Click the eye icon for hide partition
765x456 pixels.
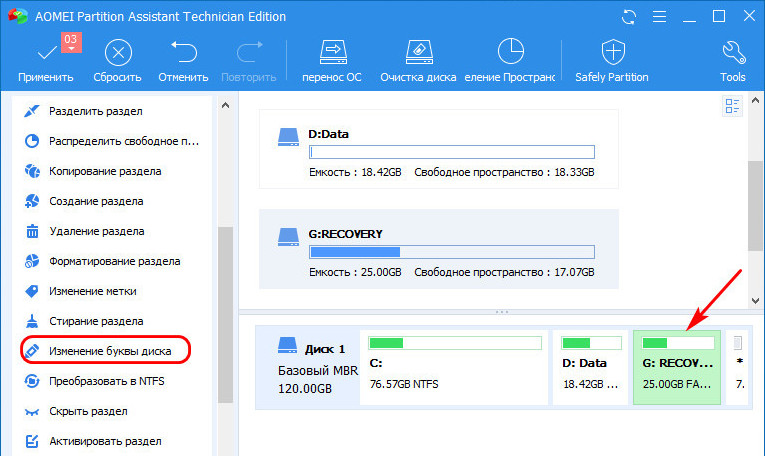(x=32, y=412)
